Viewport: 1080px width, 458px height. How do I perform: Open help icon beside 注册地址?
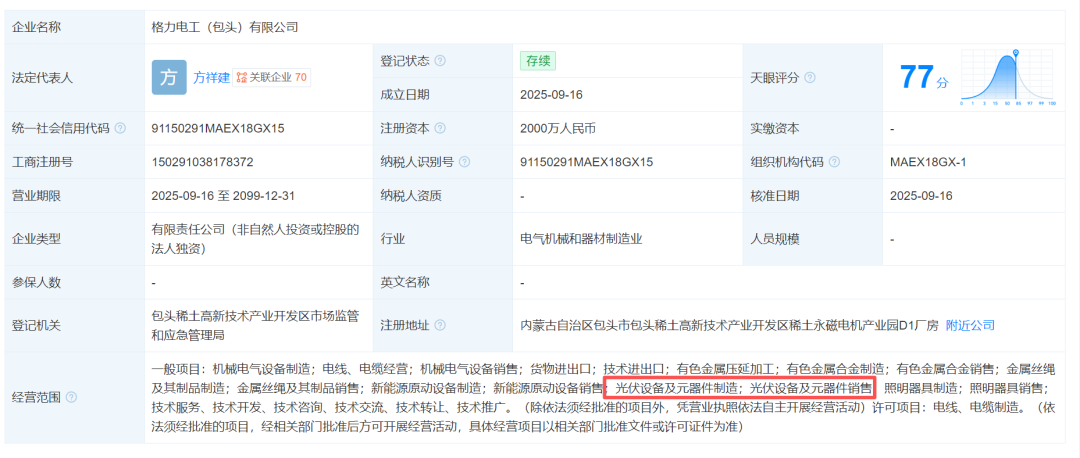(x=440, y=325)
